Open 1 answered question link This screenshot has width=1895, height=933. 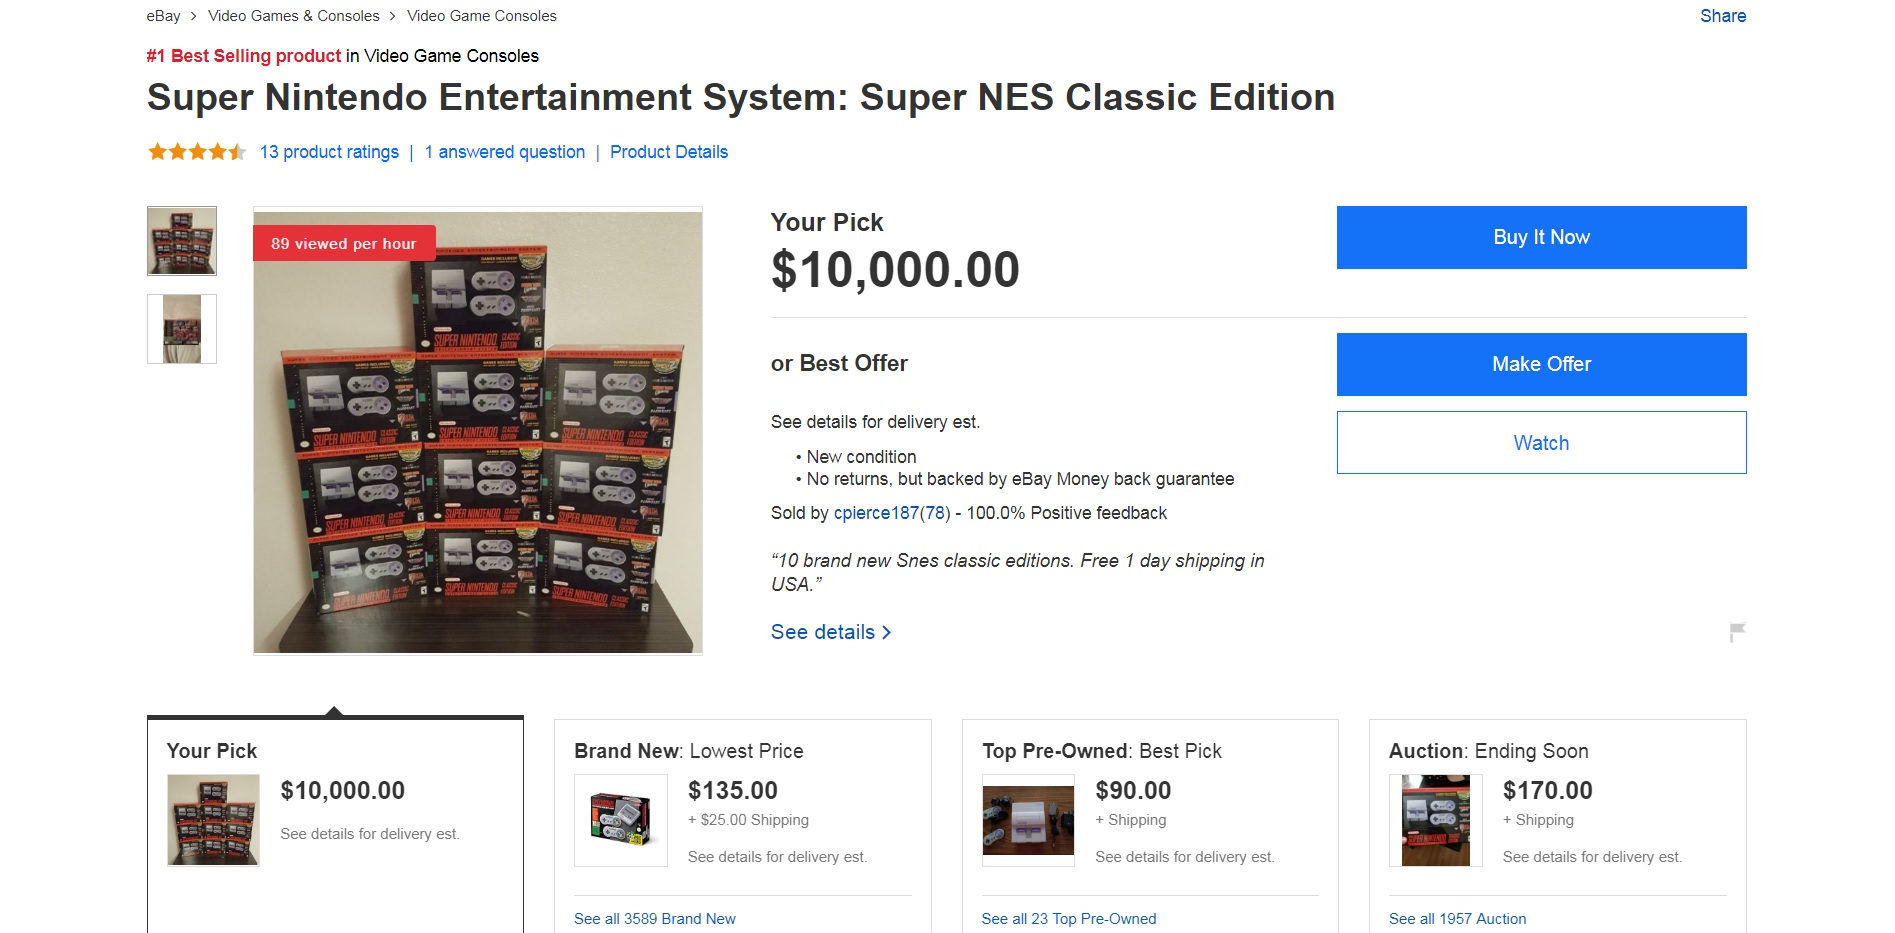pos(505,152)
